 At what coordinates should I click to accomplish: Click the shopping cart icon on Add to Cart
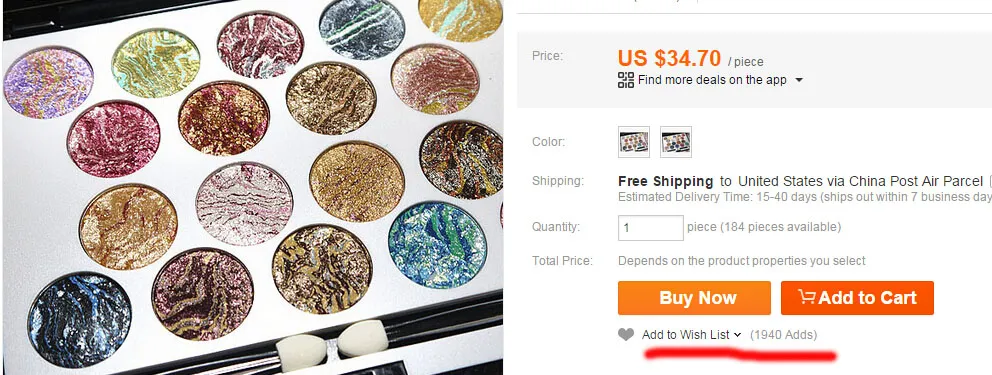807,297
